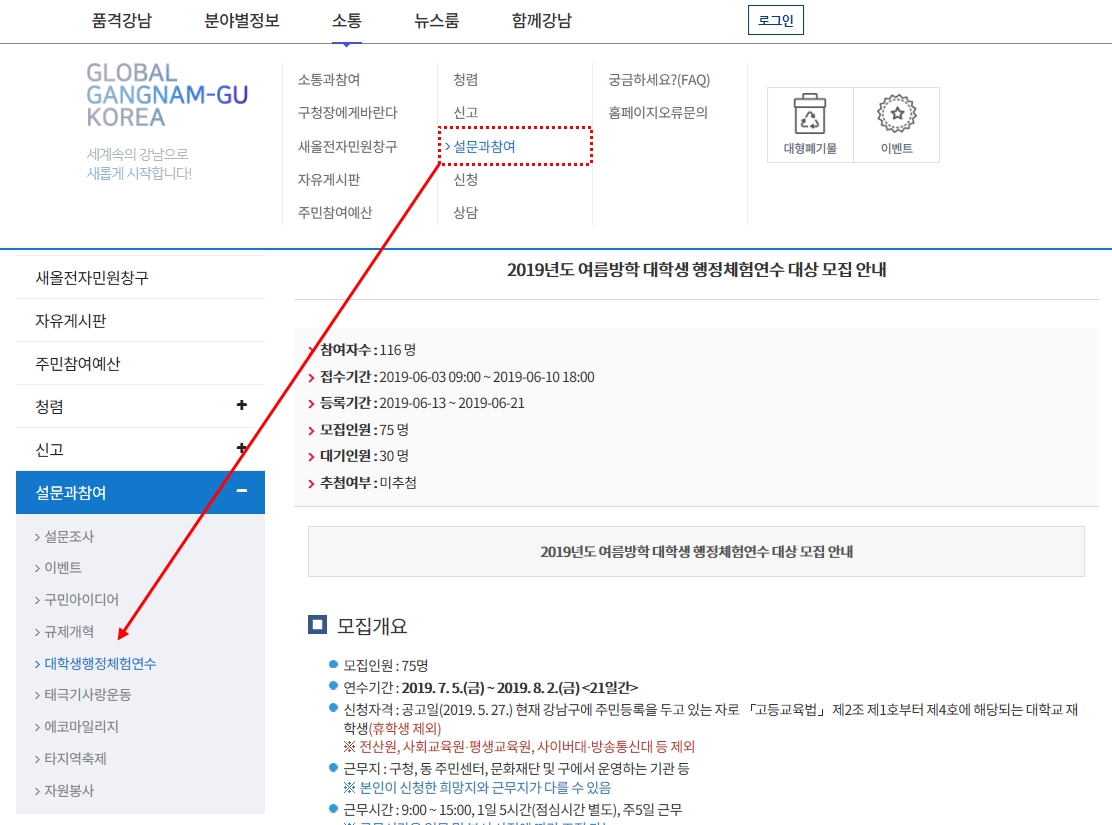Click the page title 2019년도 여름방학 대학생 행정체험연수
Viewport: 1112px width, 825px height.
click(696, 270)
